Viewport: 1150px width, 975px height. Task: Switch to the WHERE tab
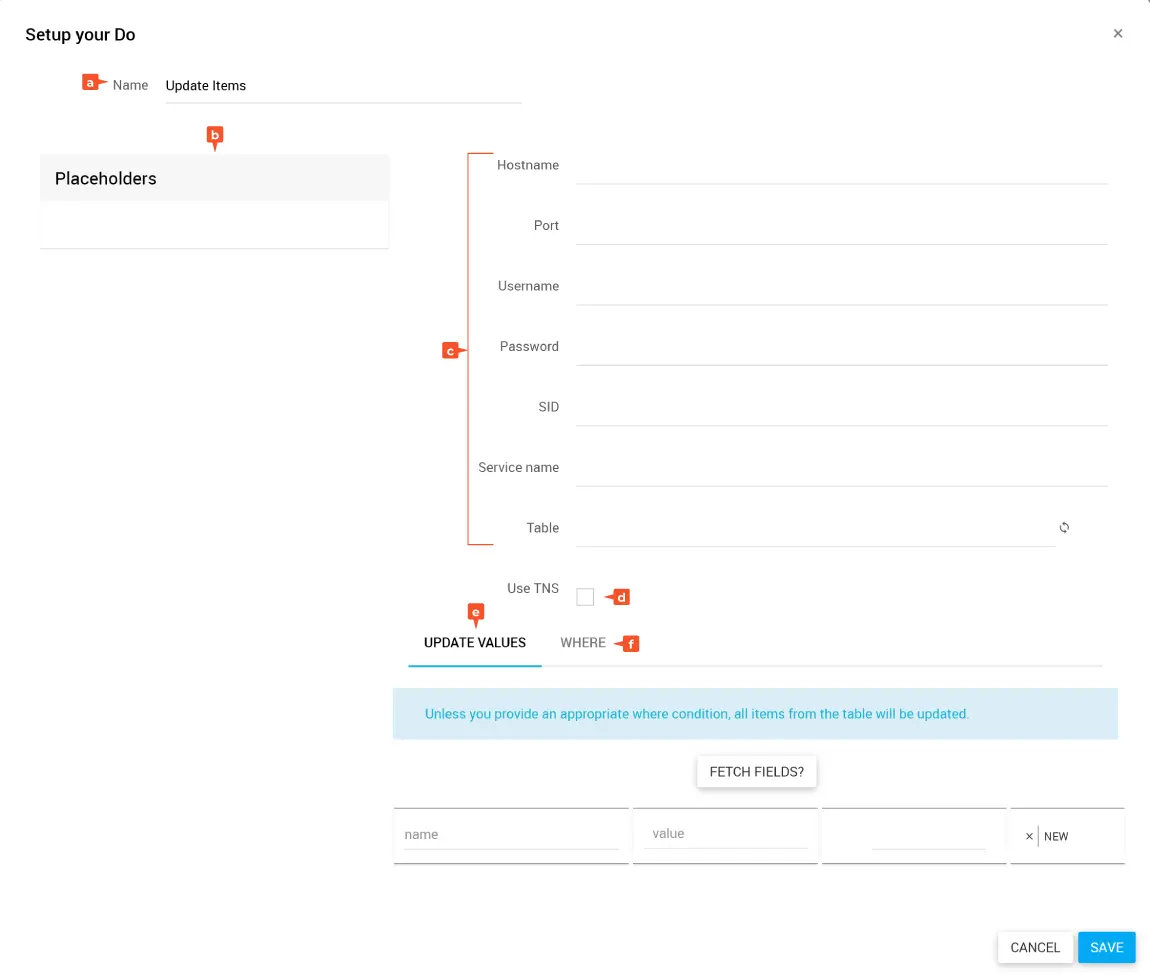click(583, 643)
